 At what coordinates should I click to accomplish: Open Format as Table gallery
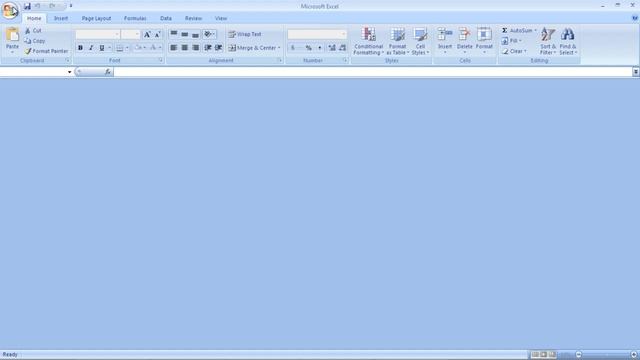(x=397, y=41)
